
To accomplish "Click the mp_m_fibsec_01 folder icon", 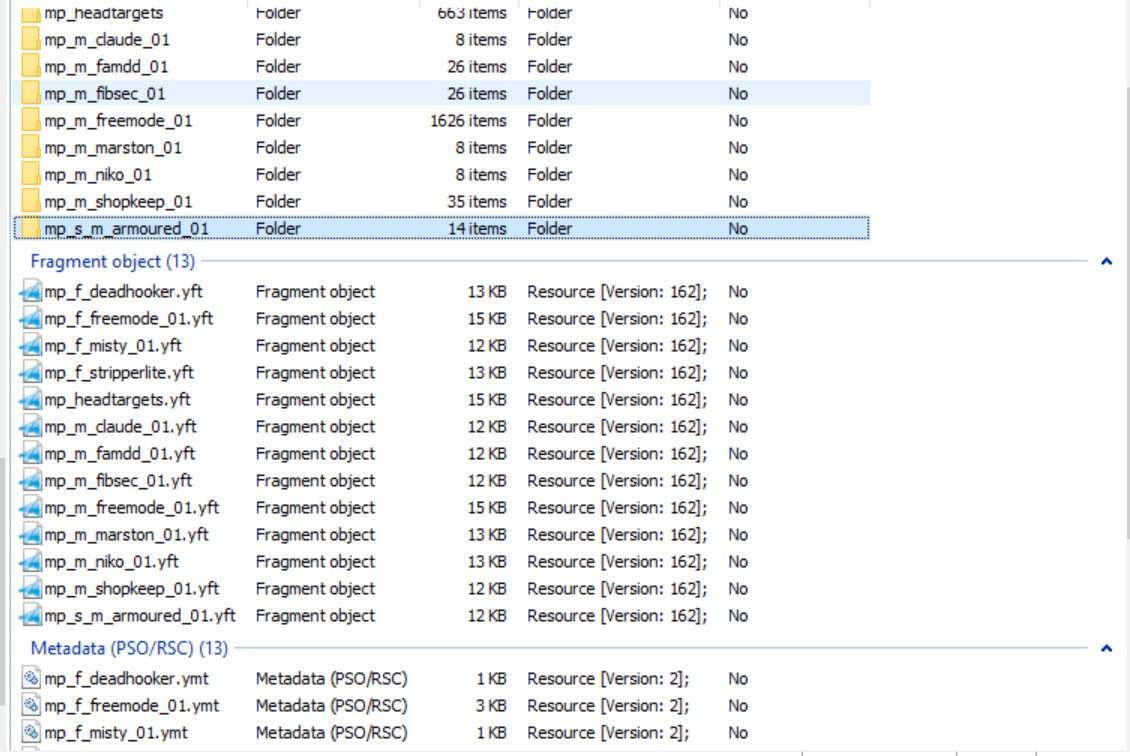I will tap(30, 94).
